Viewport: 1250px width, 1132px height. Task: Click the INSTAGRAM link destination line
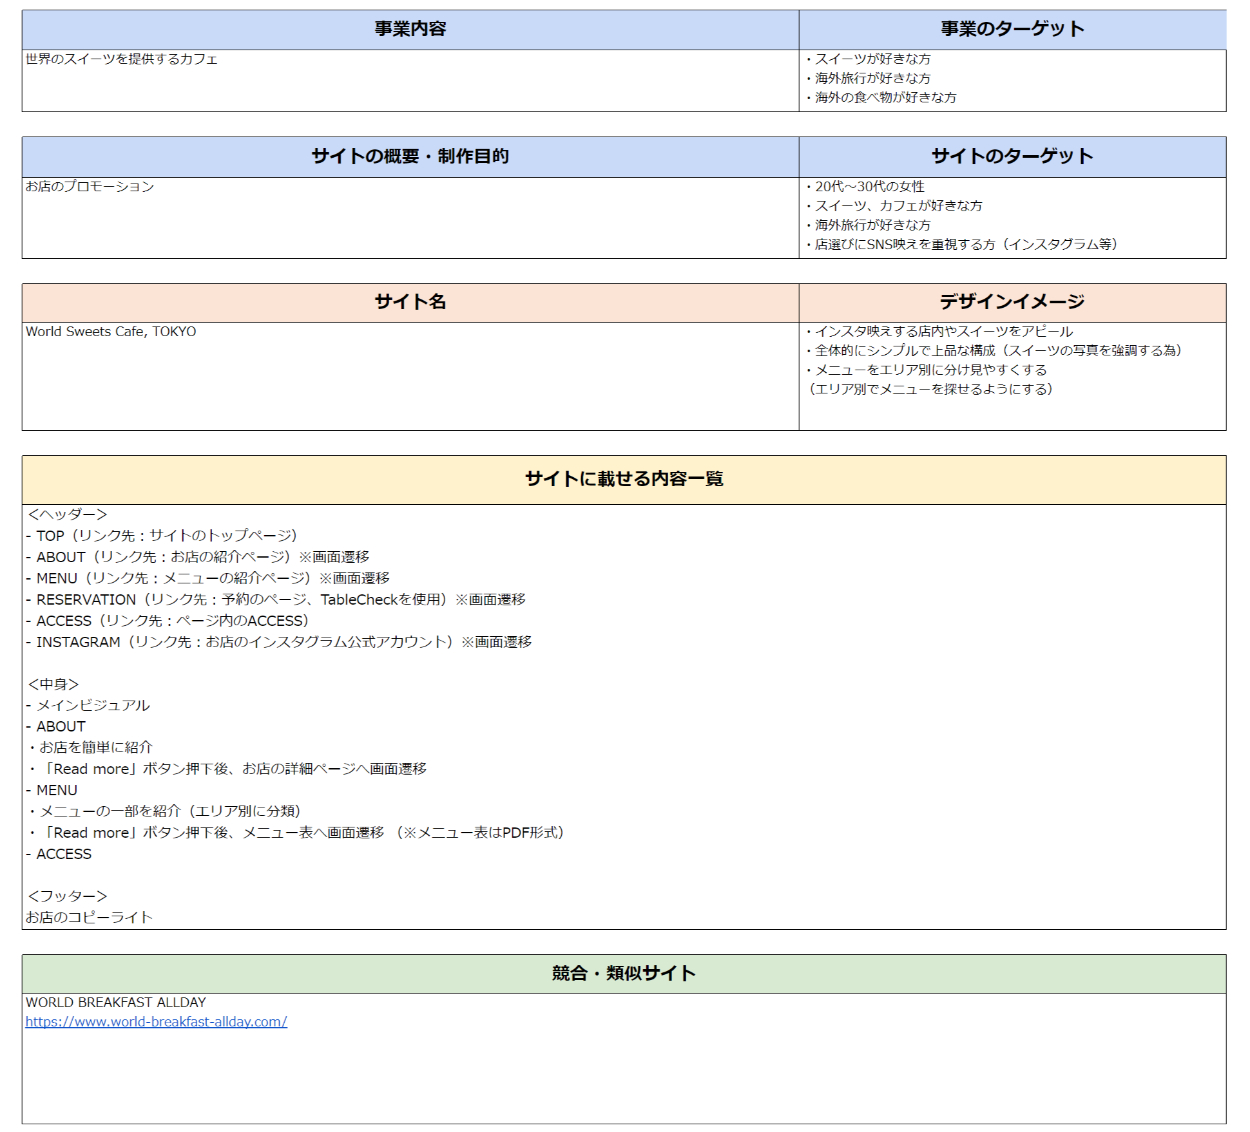click(x=279, y=642)
